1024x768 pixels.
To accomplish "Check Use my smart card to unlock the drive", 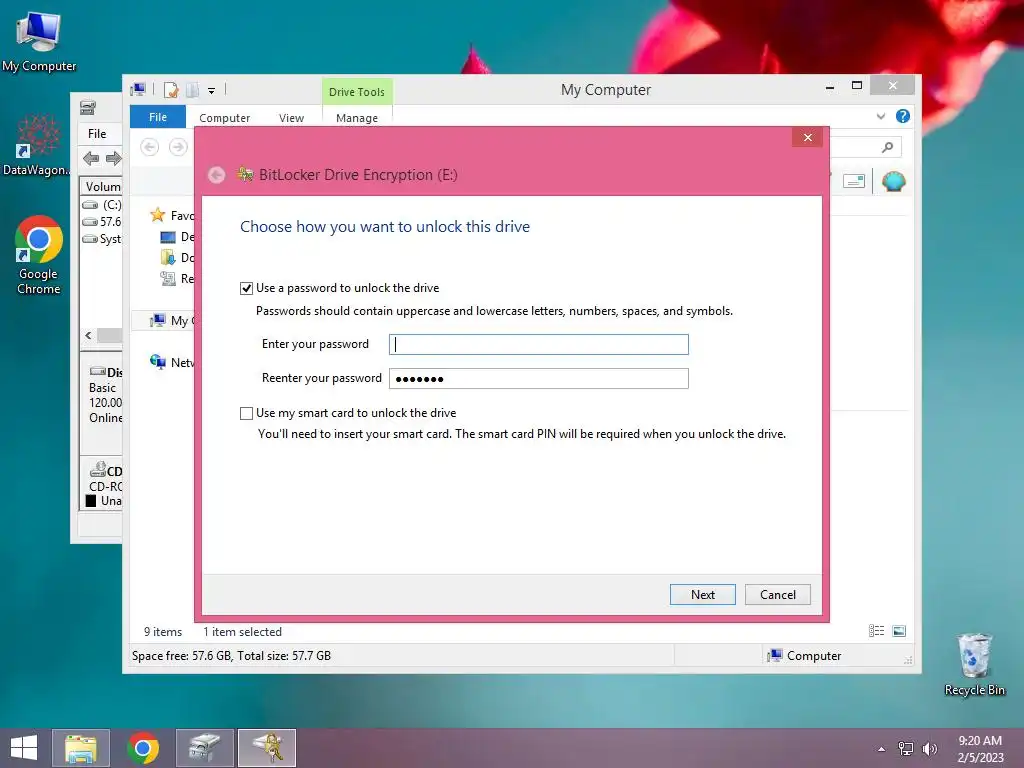I will click(246, 413).
